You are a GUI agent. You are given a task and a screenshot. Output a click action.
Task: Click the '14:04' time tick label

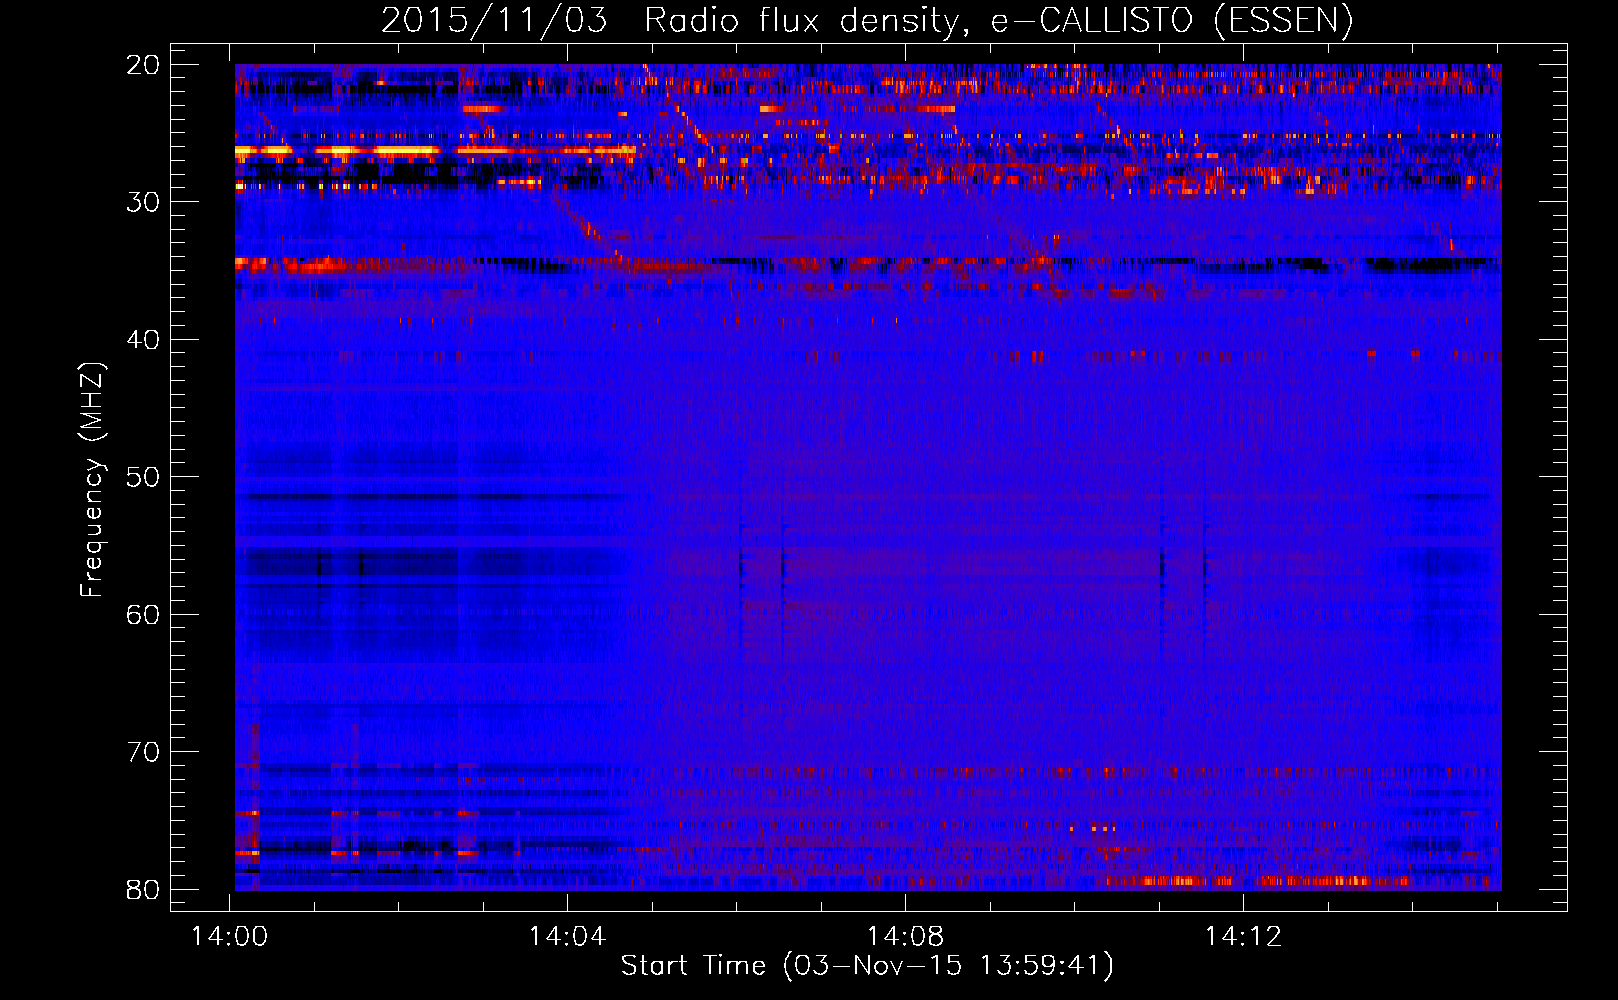tap(568, 937)
